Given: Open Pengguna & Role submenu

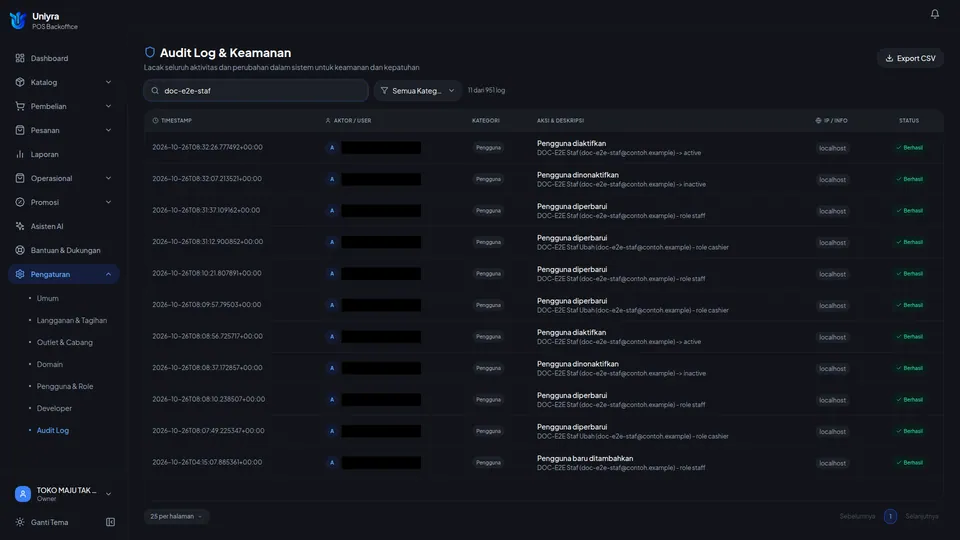Looking at the screenshot, I should tap(65, 386).
